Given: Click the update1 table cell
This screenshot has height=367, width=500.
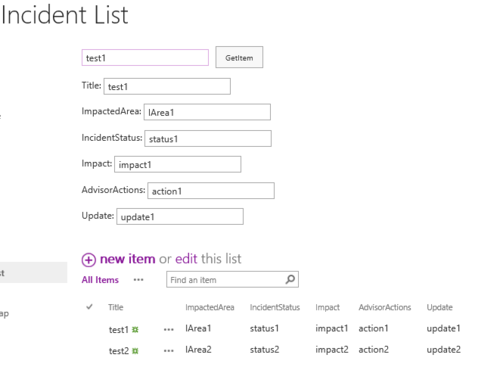Looking at the screenshot, I should coord(443,329).
